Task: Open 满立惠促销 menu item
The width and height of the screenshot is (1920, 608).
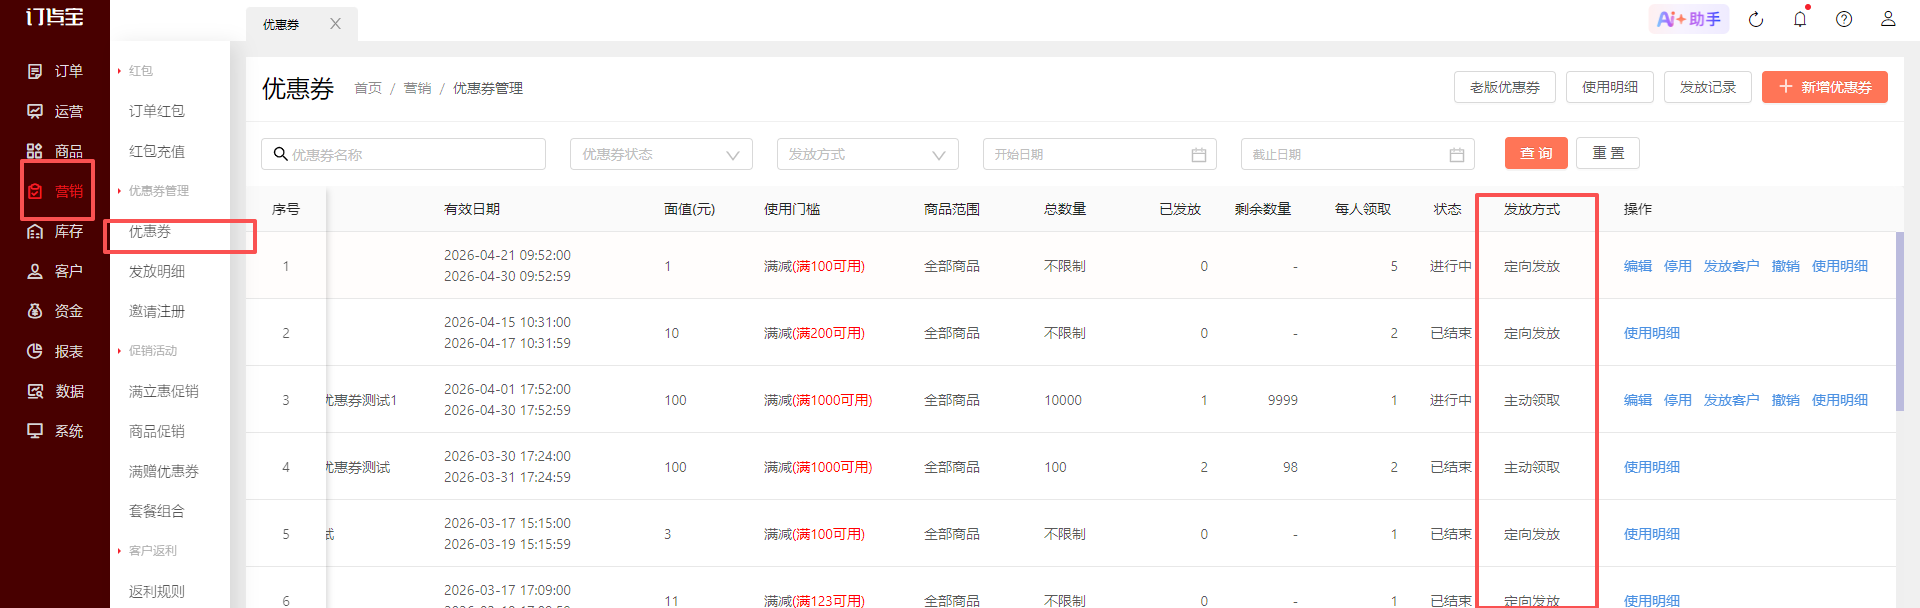Action: pos(164,391)
